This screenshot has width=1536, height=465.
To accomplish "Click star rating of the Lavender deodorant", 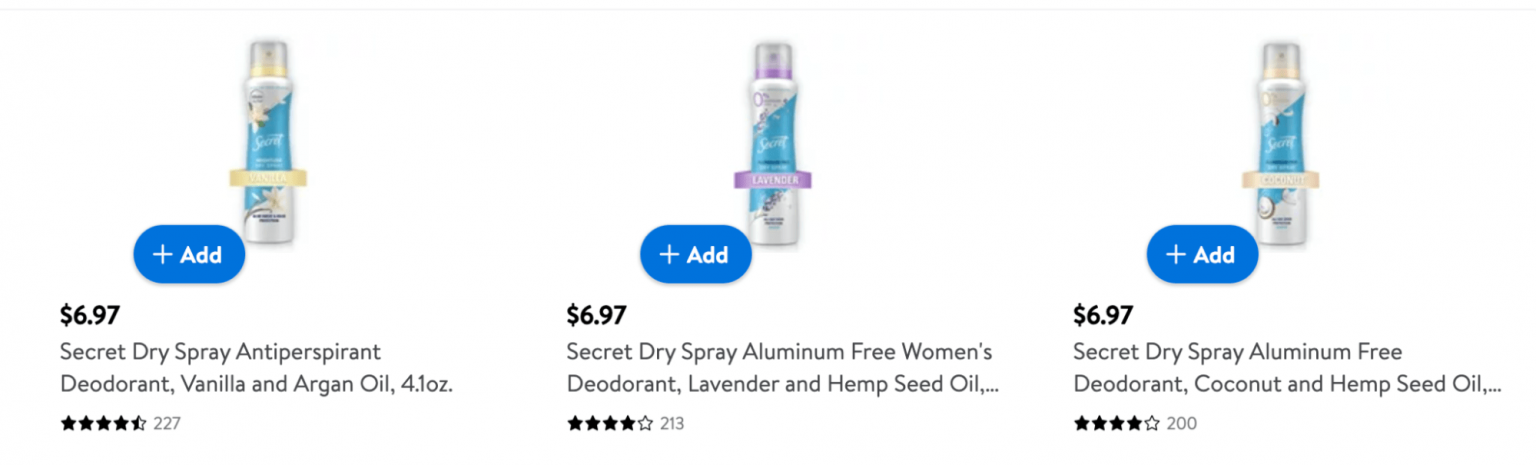I will pyautogui.click(x=610, y=423).
